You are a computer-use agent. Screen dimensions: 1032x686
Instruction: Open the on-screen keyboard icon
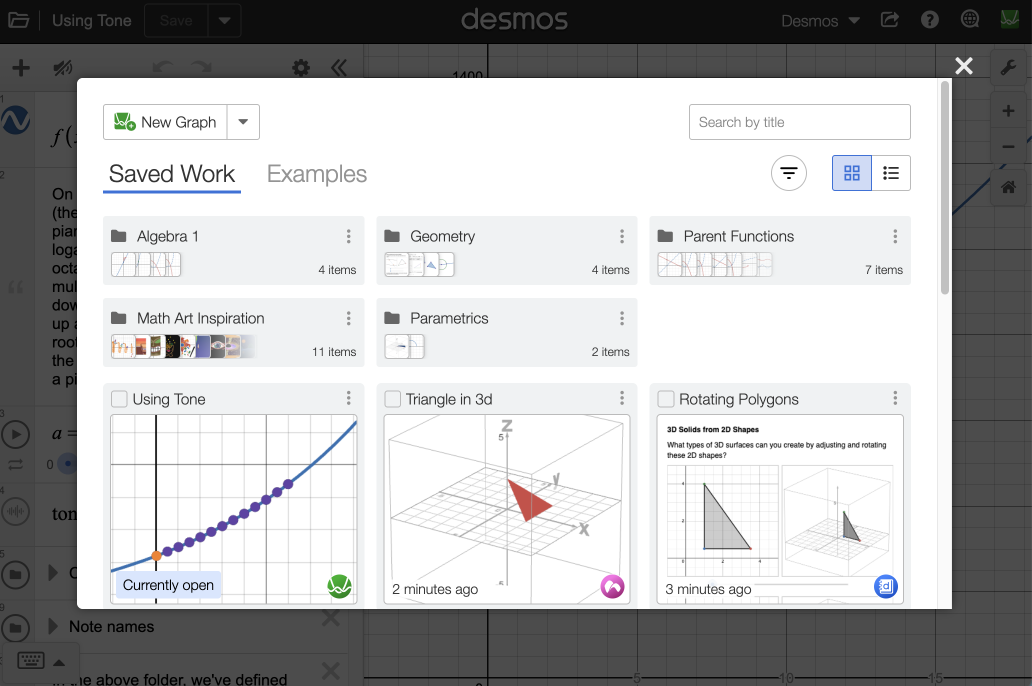(x=31, y=660)
